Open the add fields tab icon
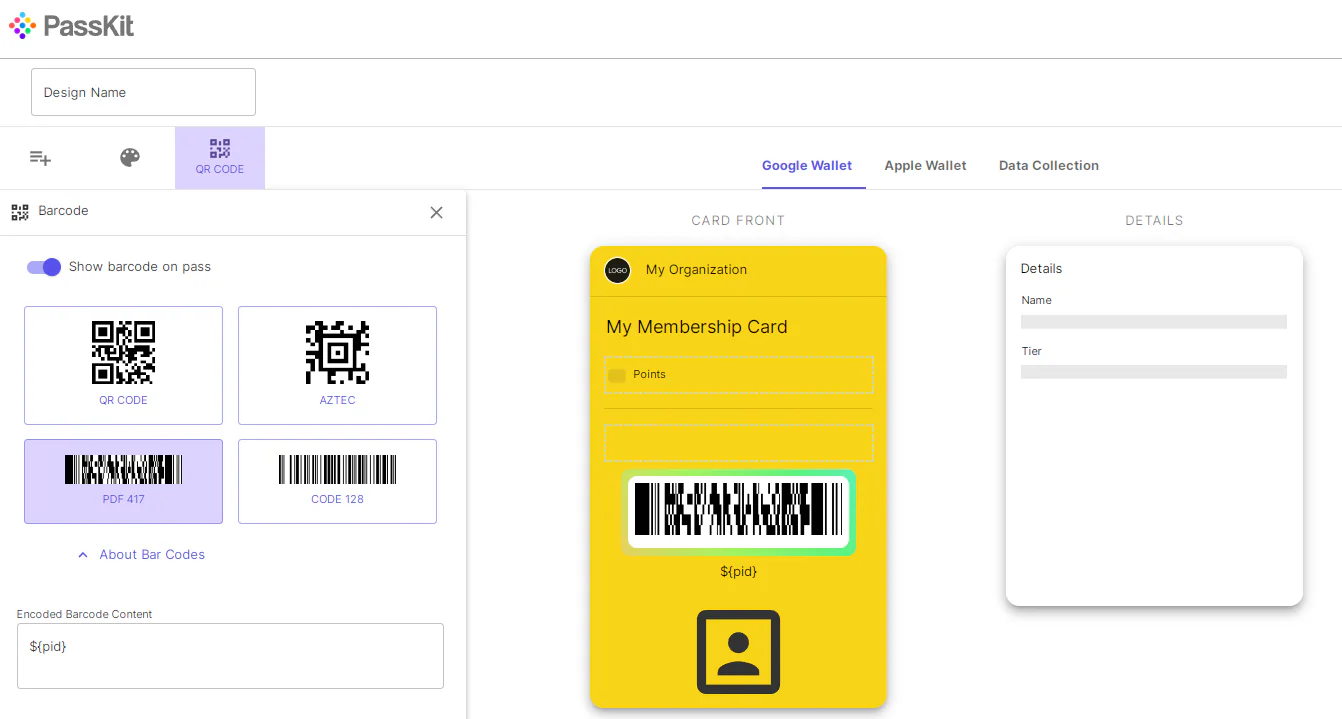Viewport: 1342px width, 719px height. (40, 157)
